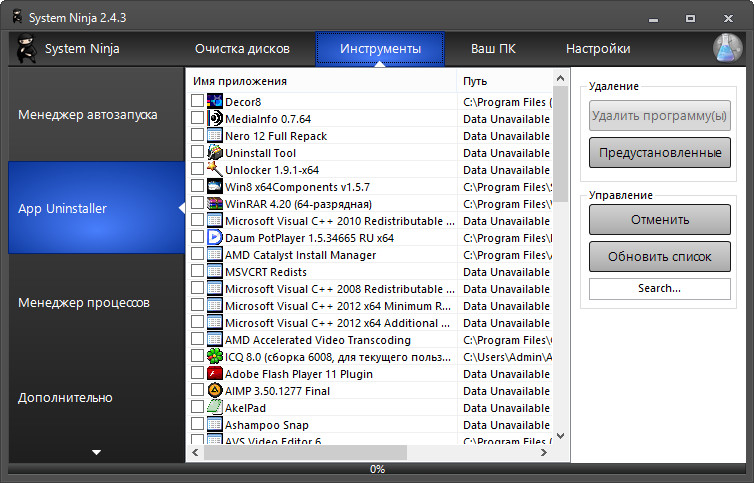Click the AIMP 3.50.1277 Final icon

[214, 391]
